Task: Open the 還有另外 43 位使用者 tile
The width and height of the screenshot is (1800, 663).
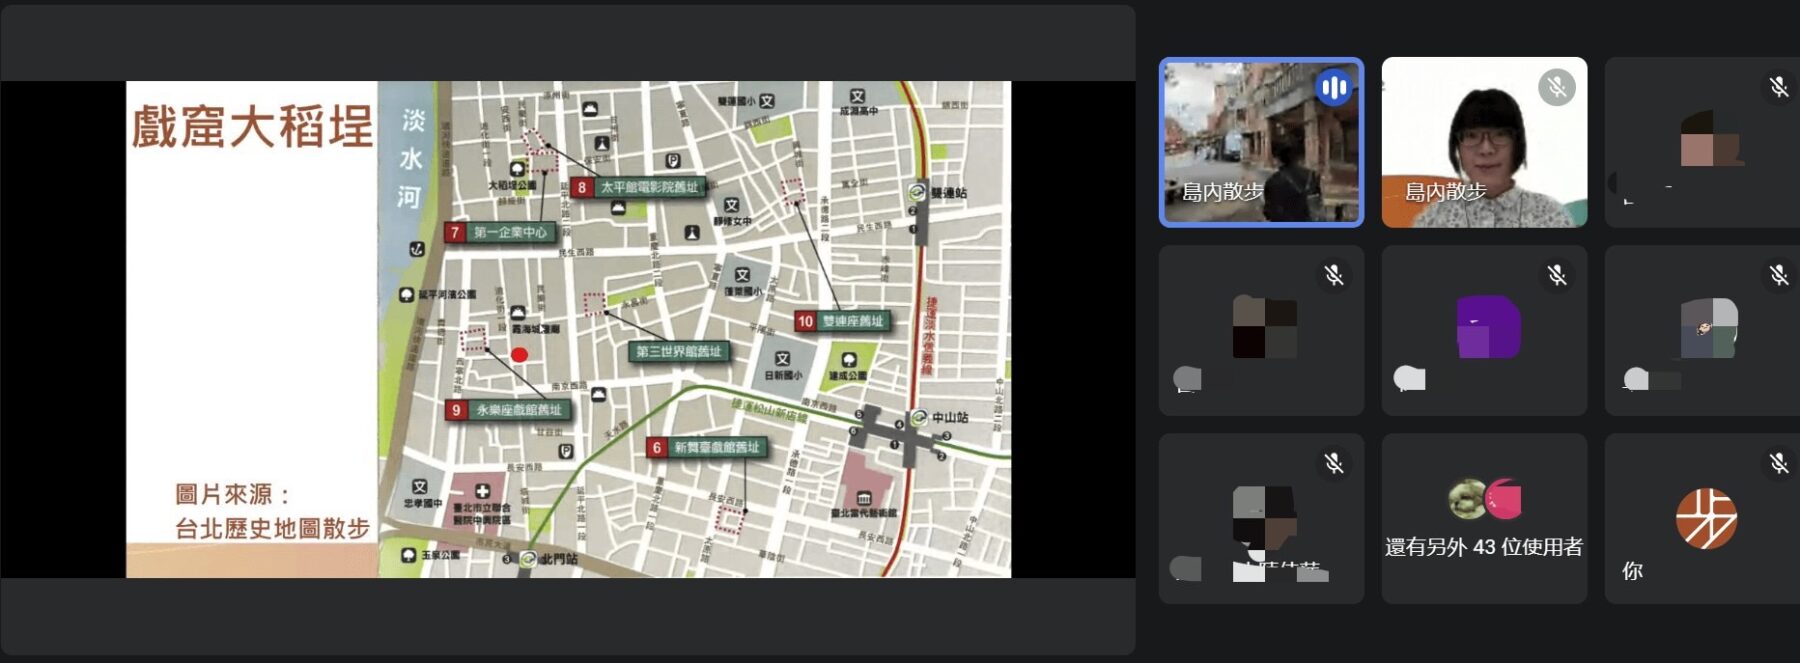Action: click(1484, 519)
